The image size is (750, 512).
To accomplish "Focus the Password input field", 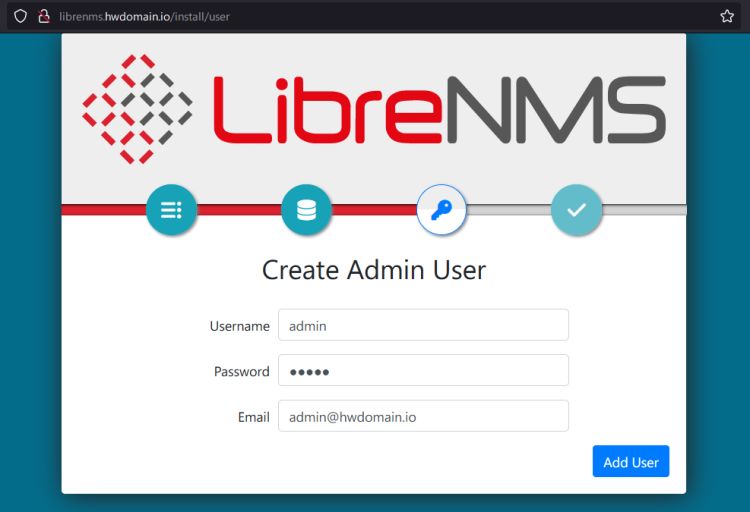I will click(423, 370).
